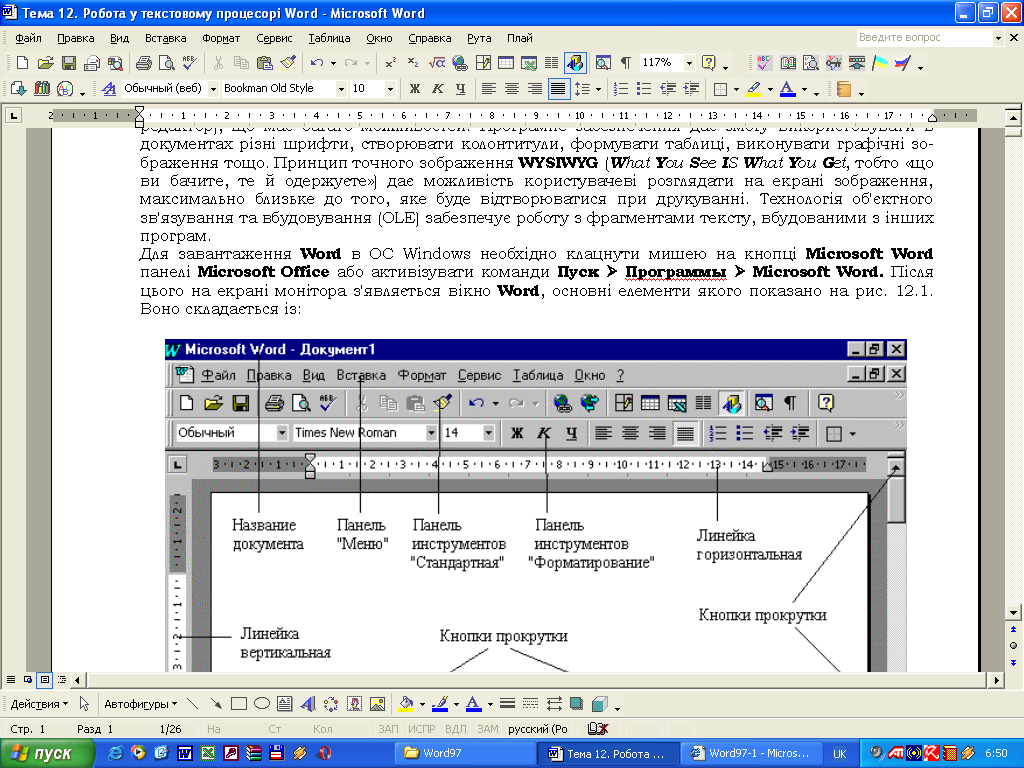
Task: Apply yellow highlight color
Action: (754, 88)
